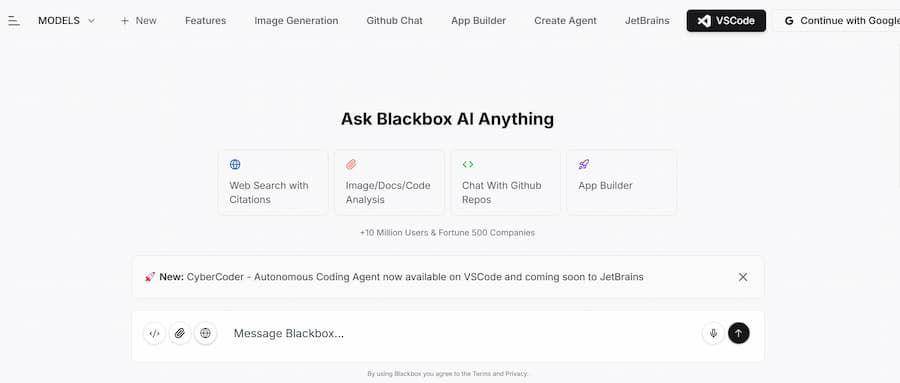Image resolution: width=900 pixels, height=383 pixels.
Task: Open the Features menu item
Action: point(205,21)
